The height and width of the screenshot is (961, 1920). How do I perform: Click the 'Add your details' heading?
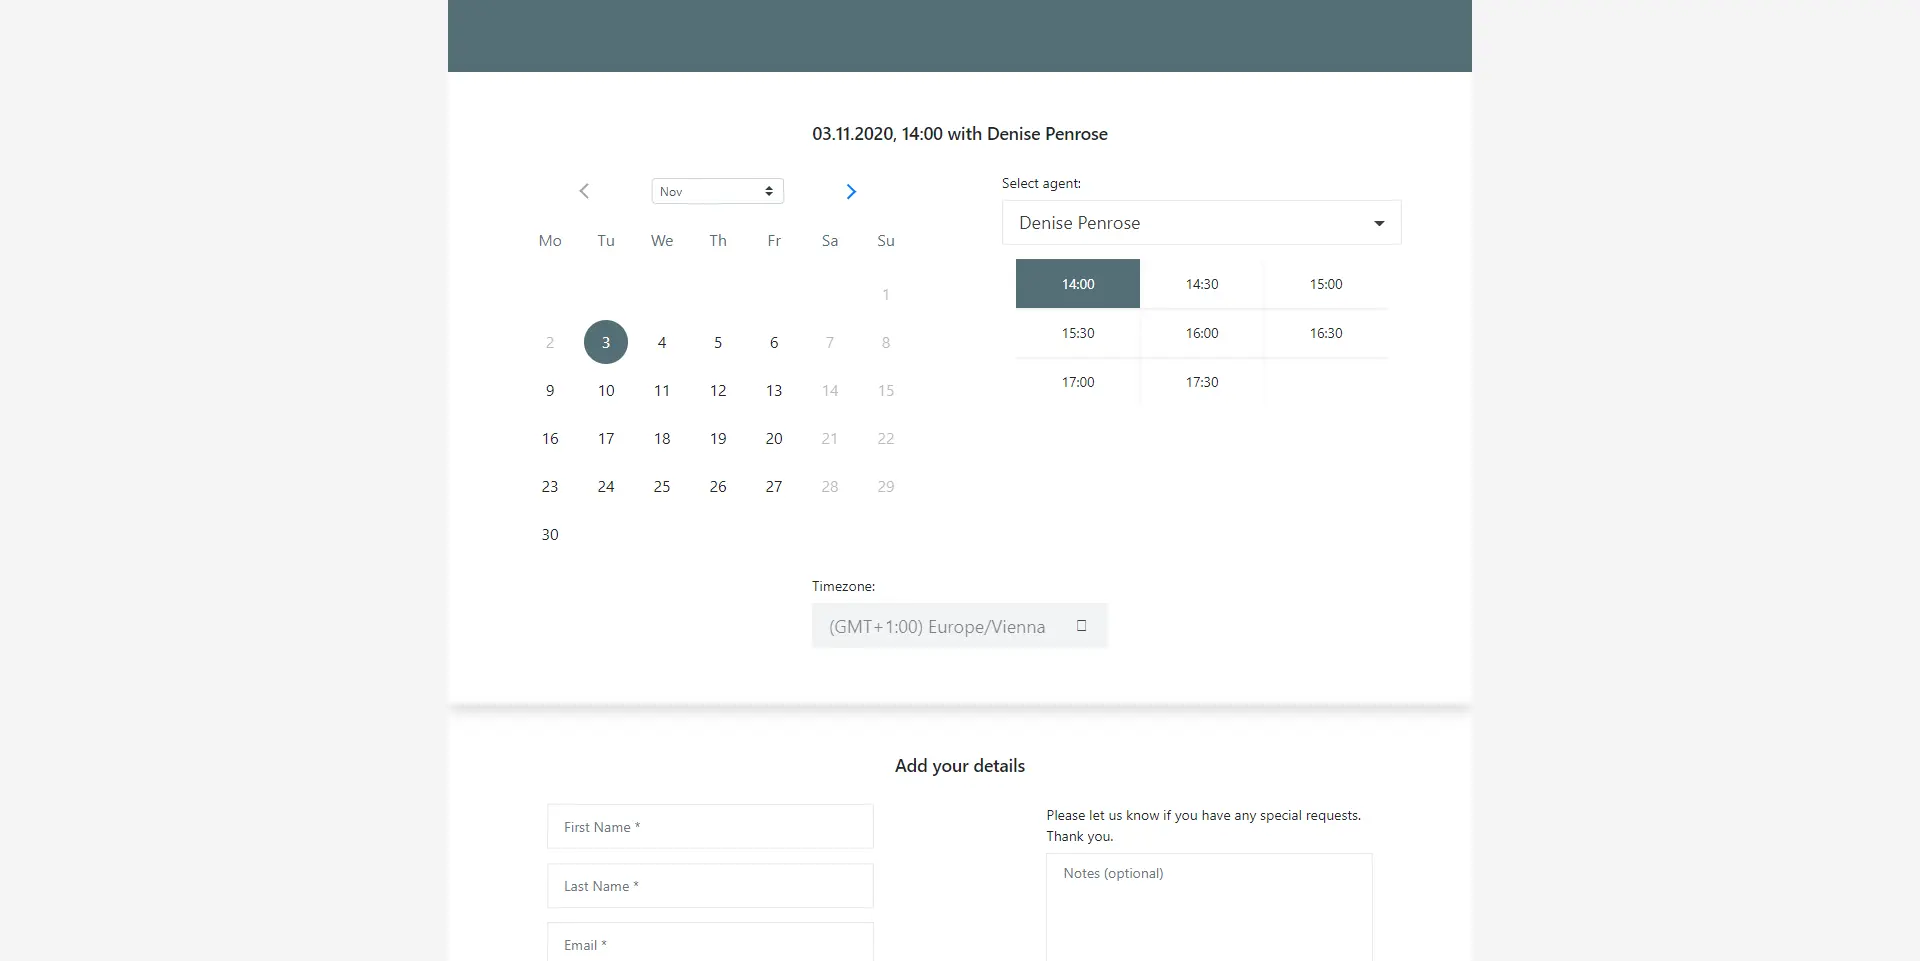tap(960, 766)
